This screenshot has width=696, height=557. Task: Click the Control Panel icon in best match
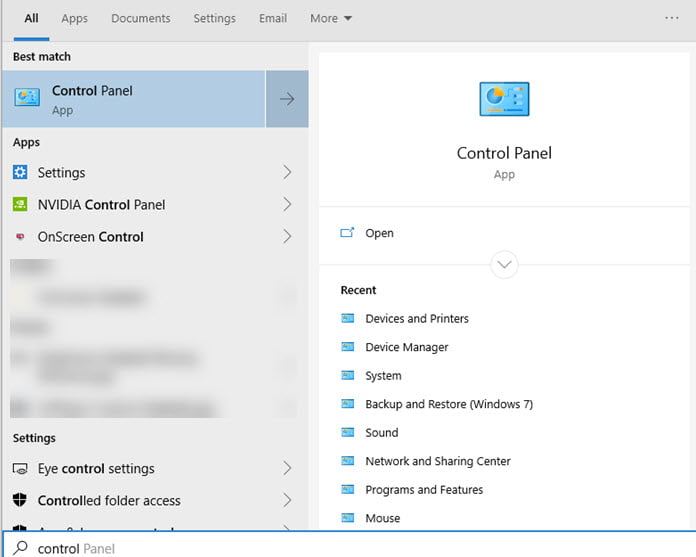(27, 97)
